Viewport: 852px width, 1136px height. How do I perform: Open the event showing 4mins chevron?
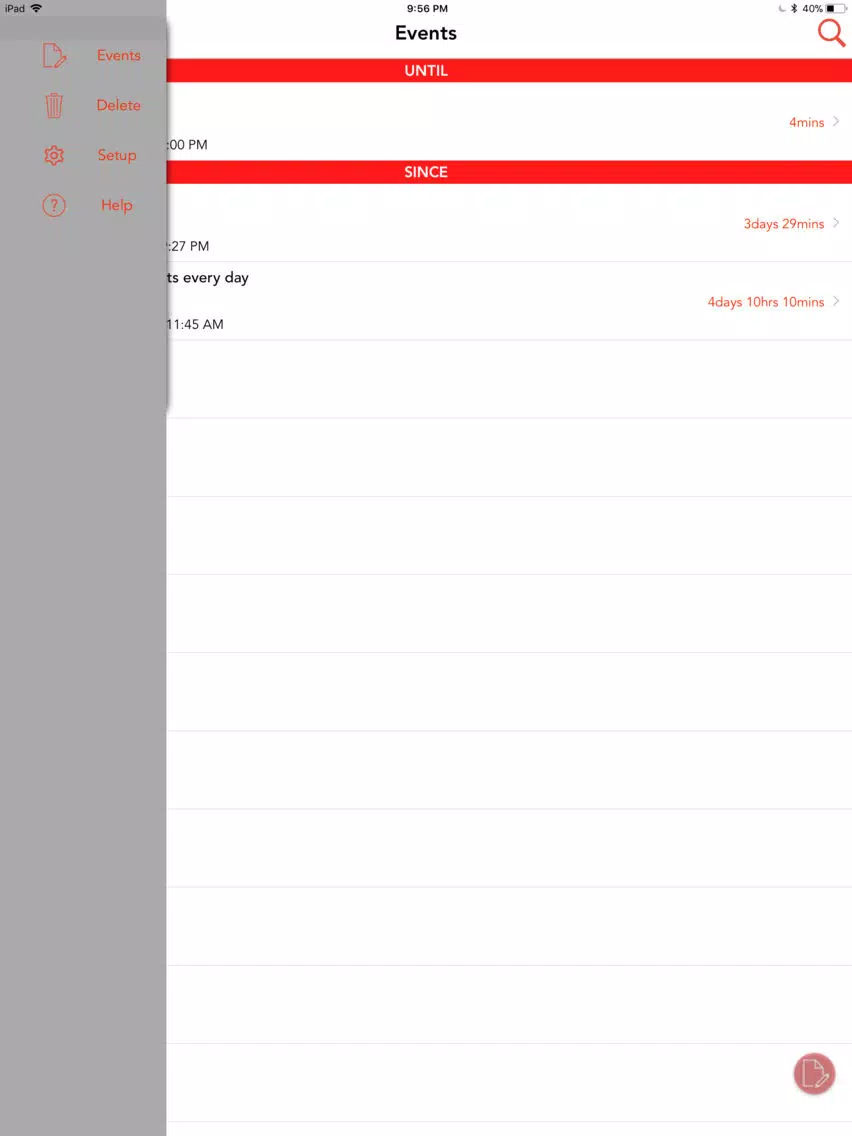[836, 121]
